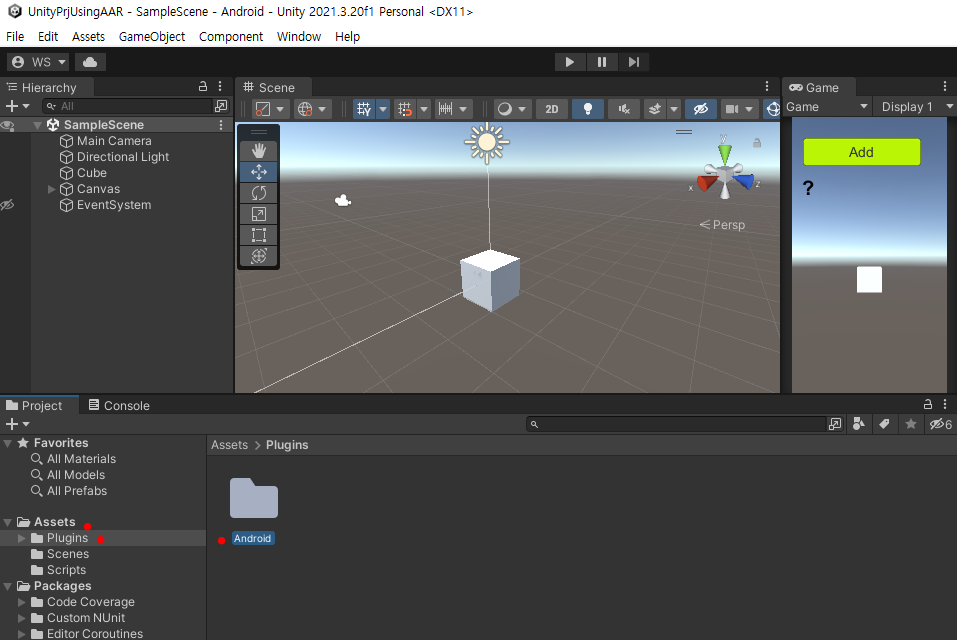Click the Play button to enter Play mode
Screen dimensions: 957x640
(570, 61)
